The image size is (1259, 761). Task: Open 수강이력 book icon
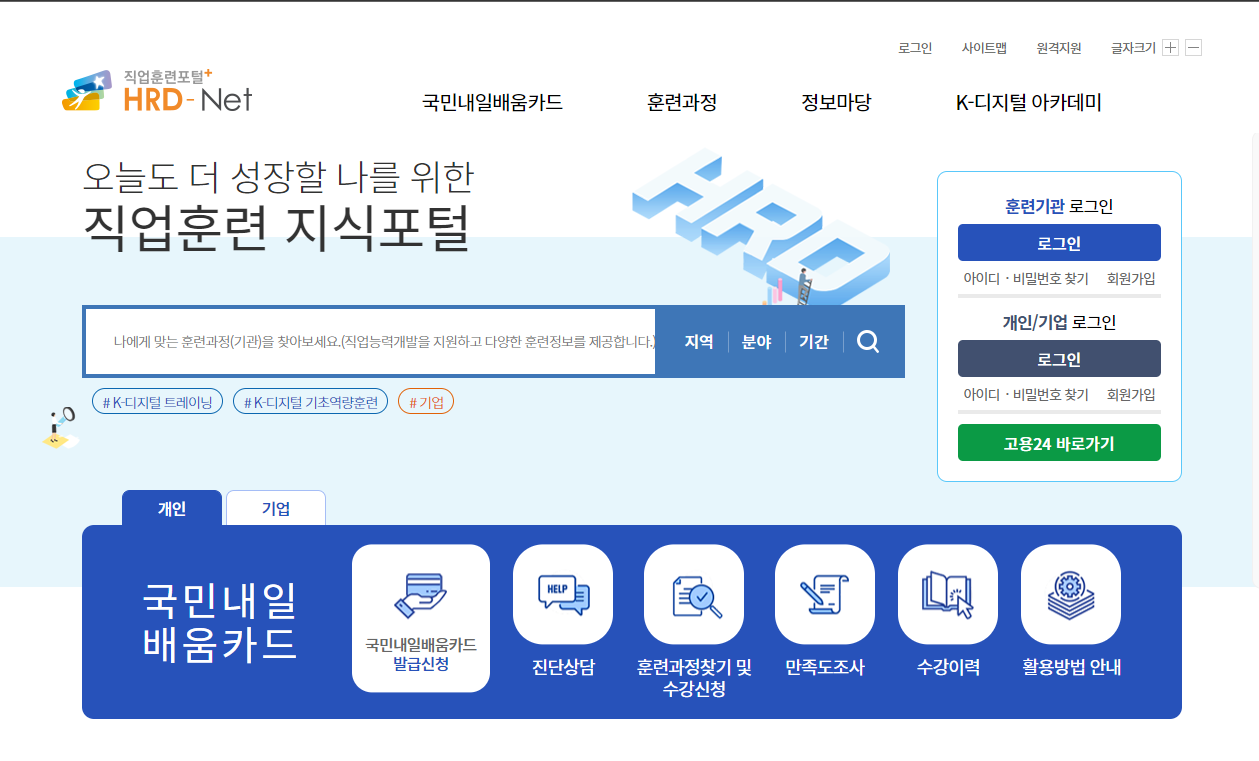pyautogui.click(x=948, y=594)
